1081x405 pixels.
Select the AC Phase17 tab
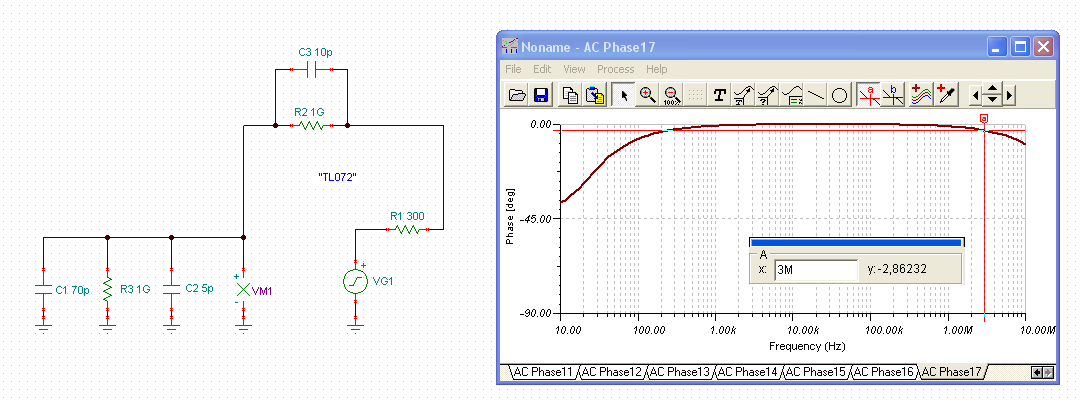pyautogui.click(x=953, y=372)
